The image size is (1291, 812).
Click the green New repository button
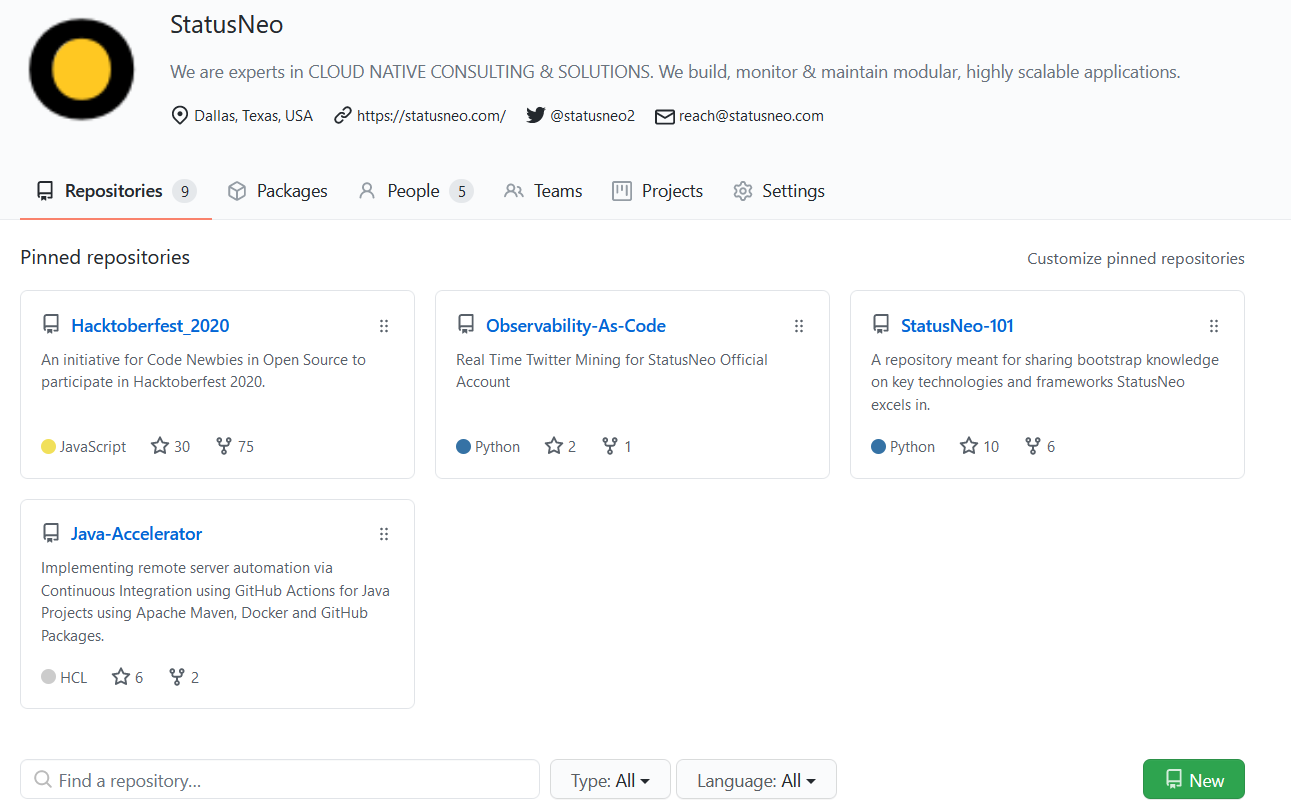tap(1194, 780)
